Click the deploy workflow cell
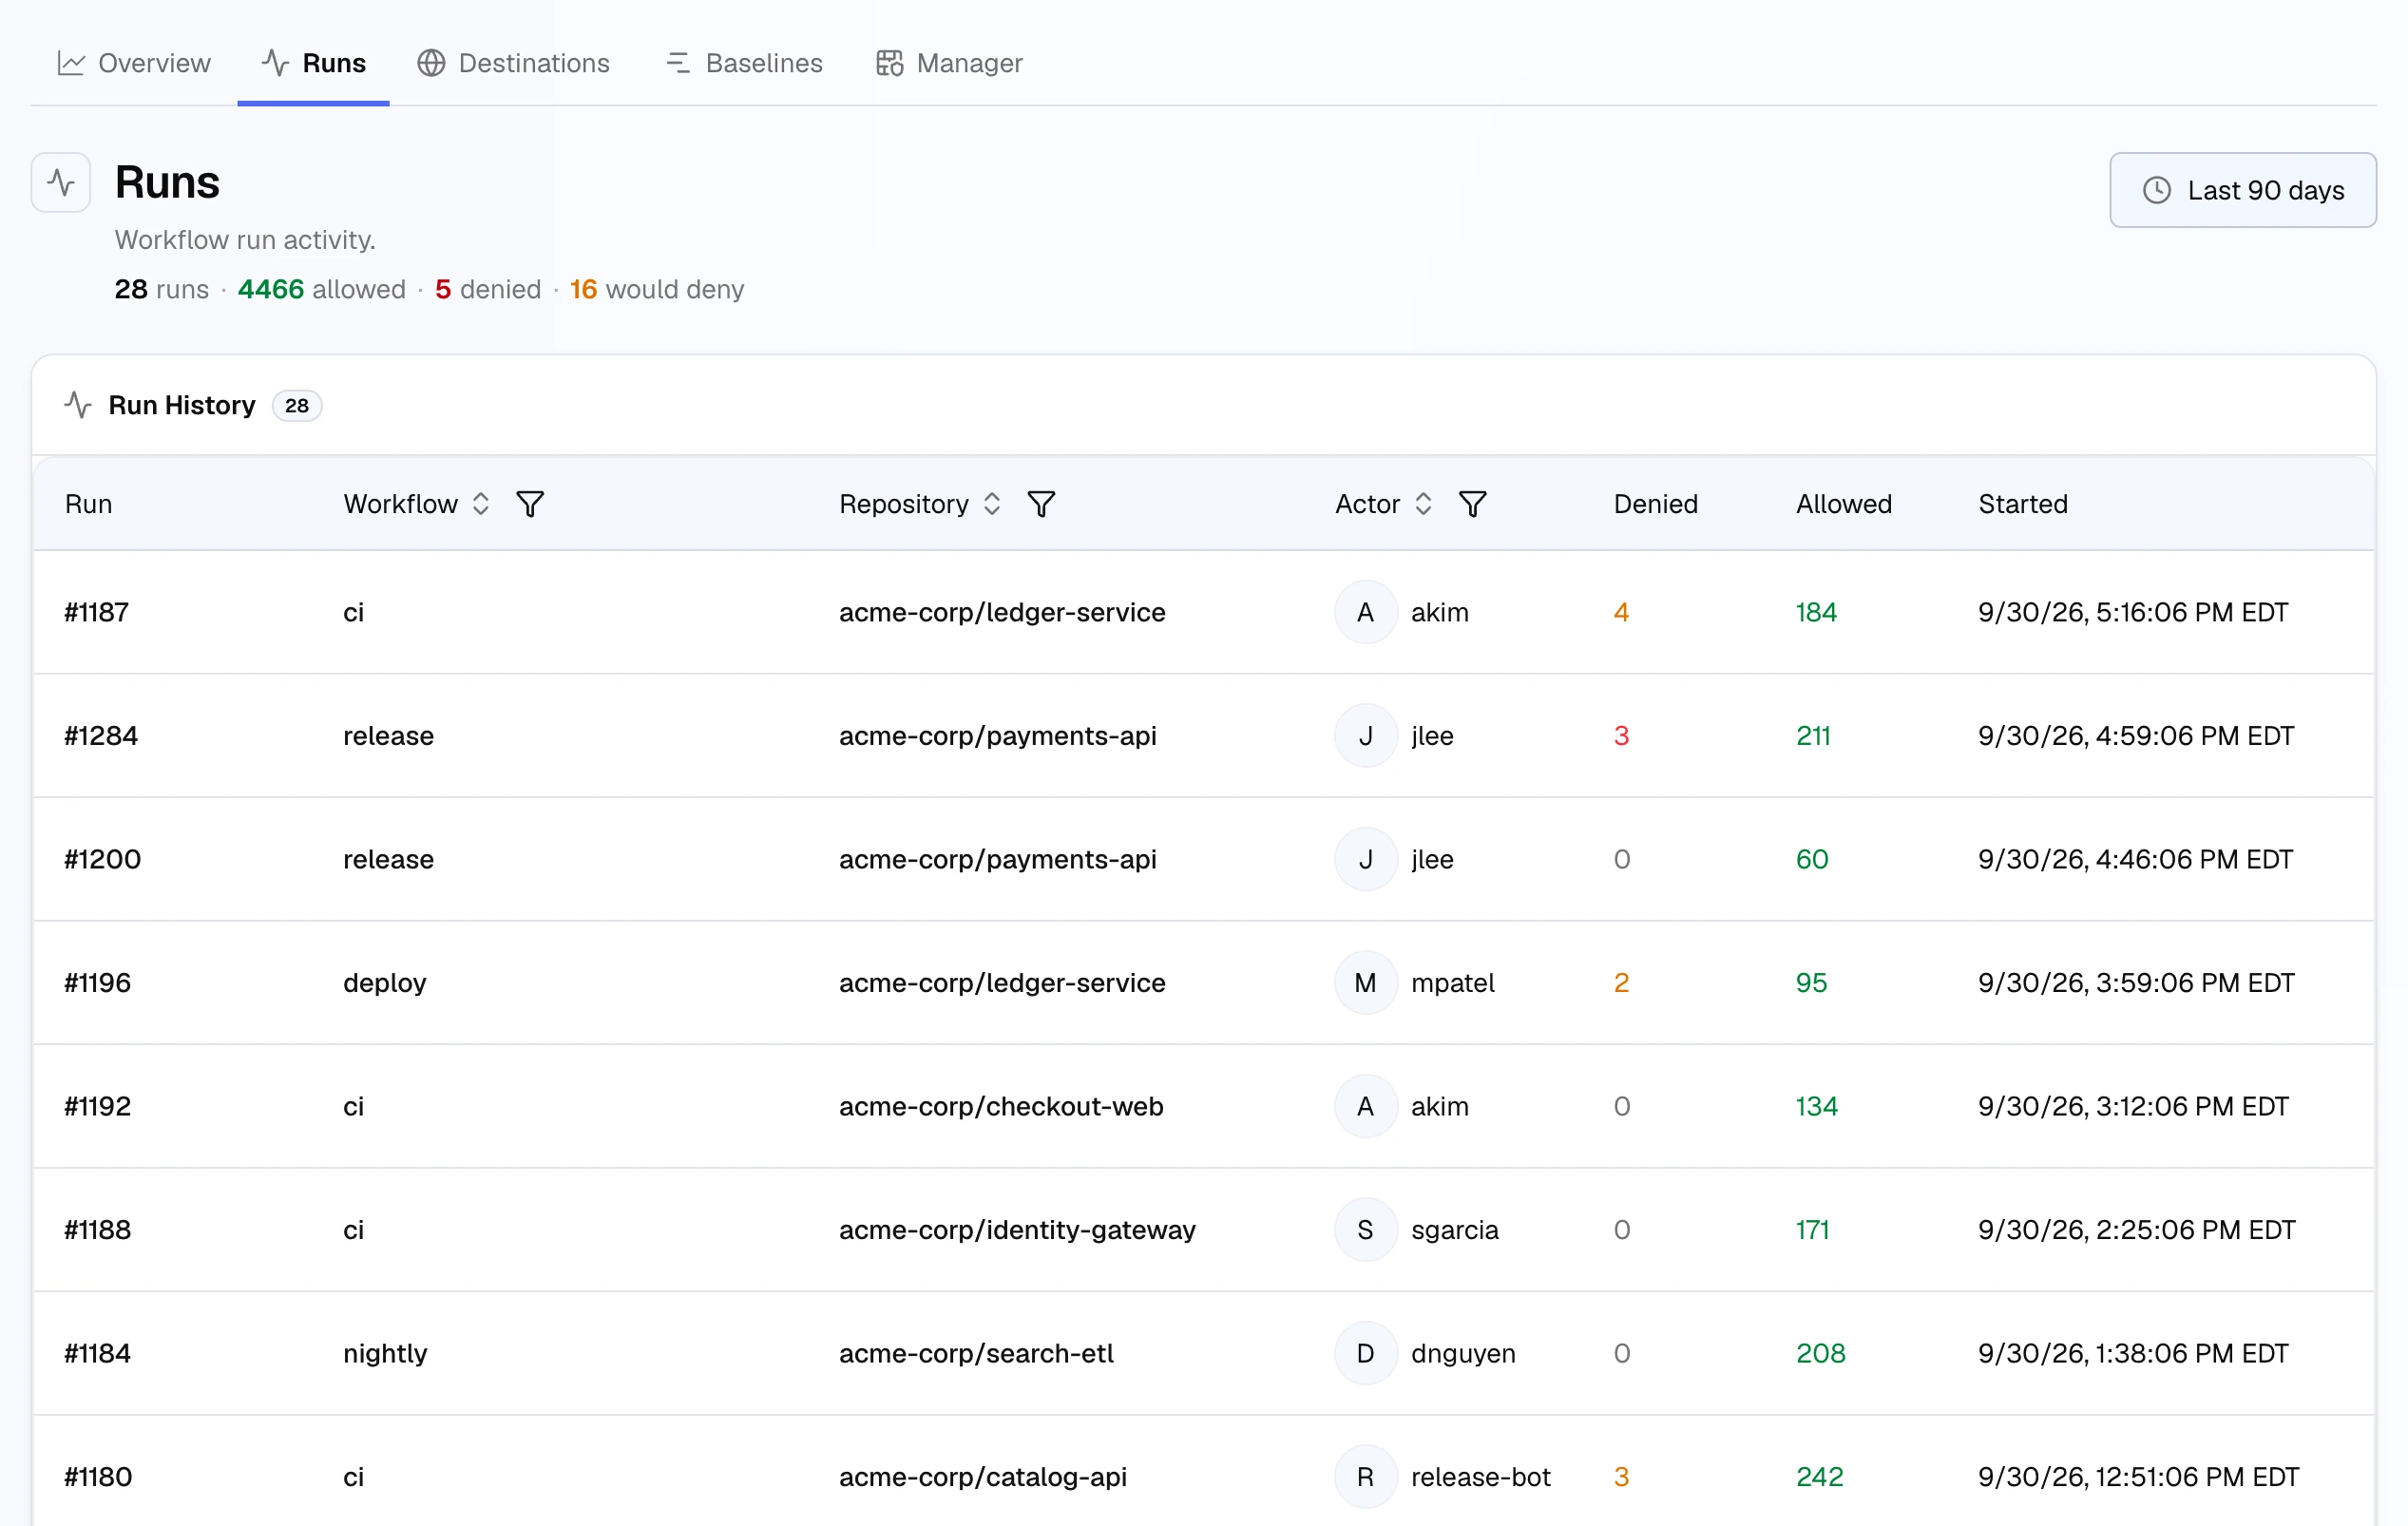This screenshot has height=1526, width=2408. [x=385, y=983]
